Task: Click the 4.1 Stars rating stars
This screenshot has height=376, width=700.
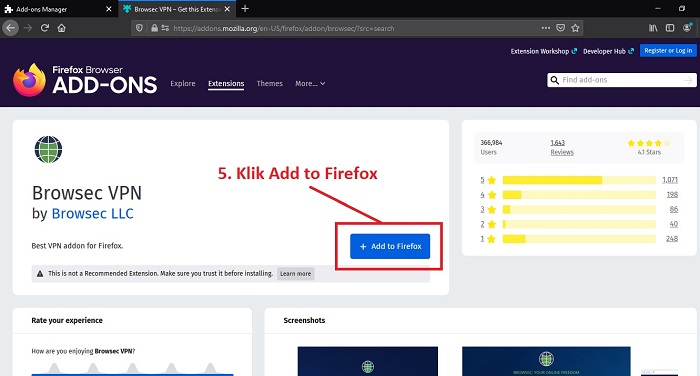Action: click(649, 143)
